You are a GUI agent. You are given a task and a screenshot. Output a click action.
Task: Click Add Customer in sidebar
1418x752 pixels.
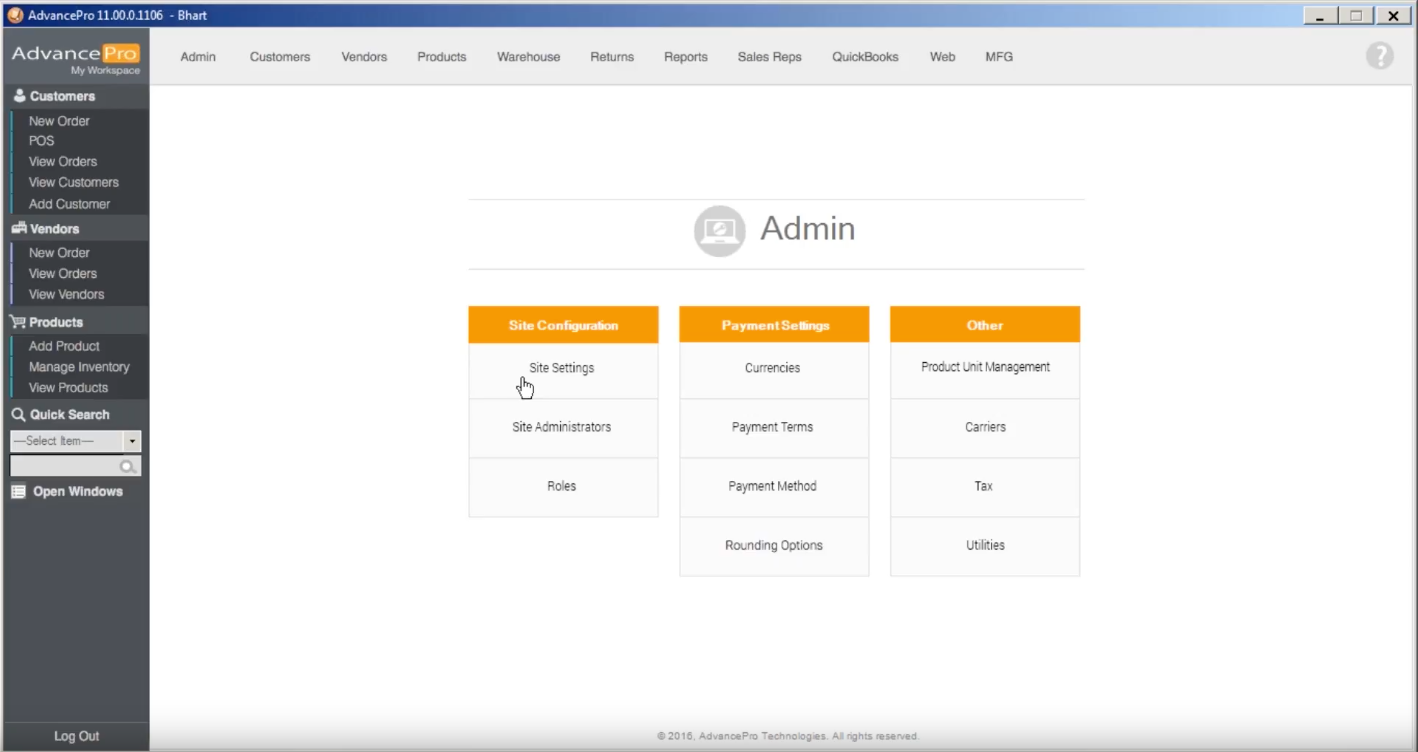[x=69, y=204]
